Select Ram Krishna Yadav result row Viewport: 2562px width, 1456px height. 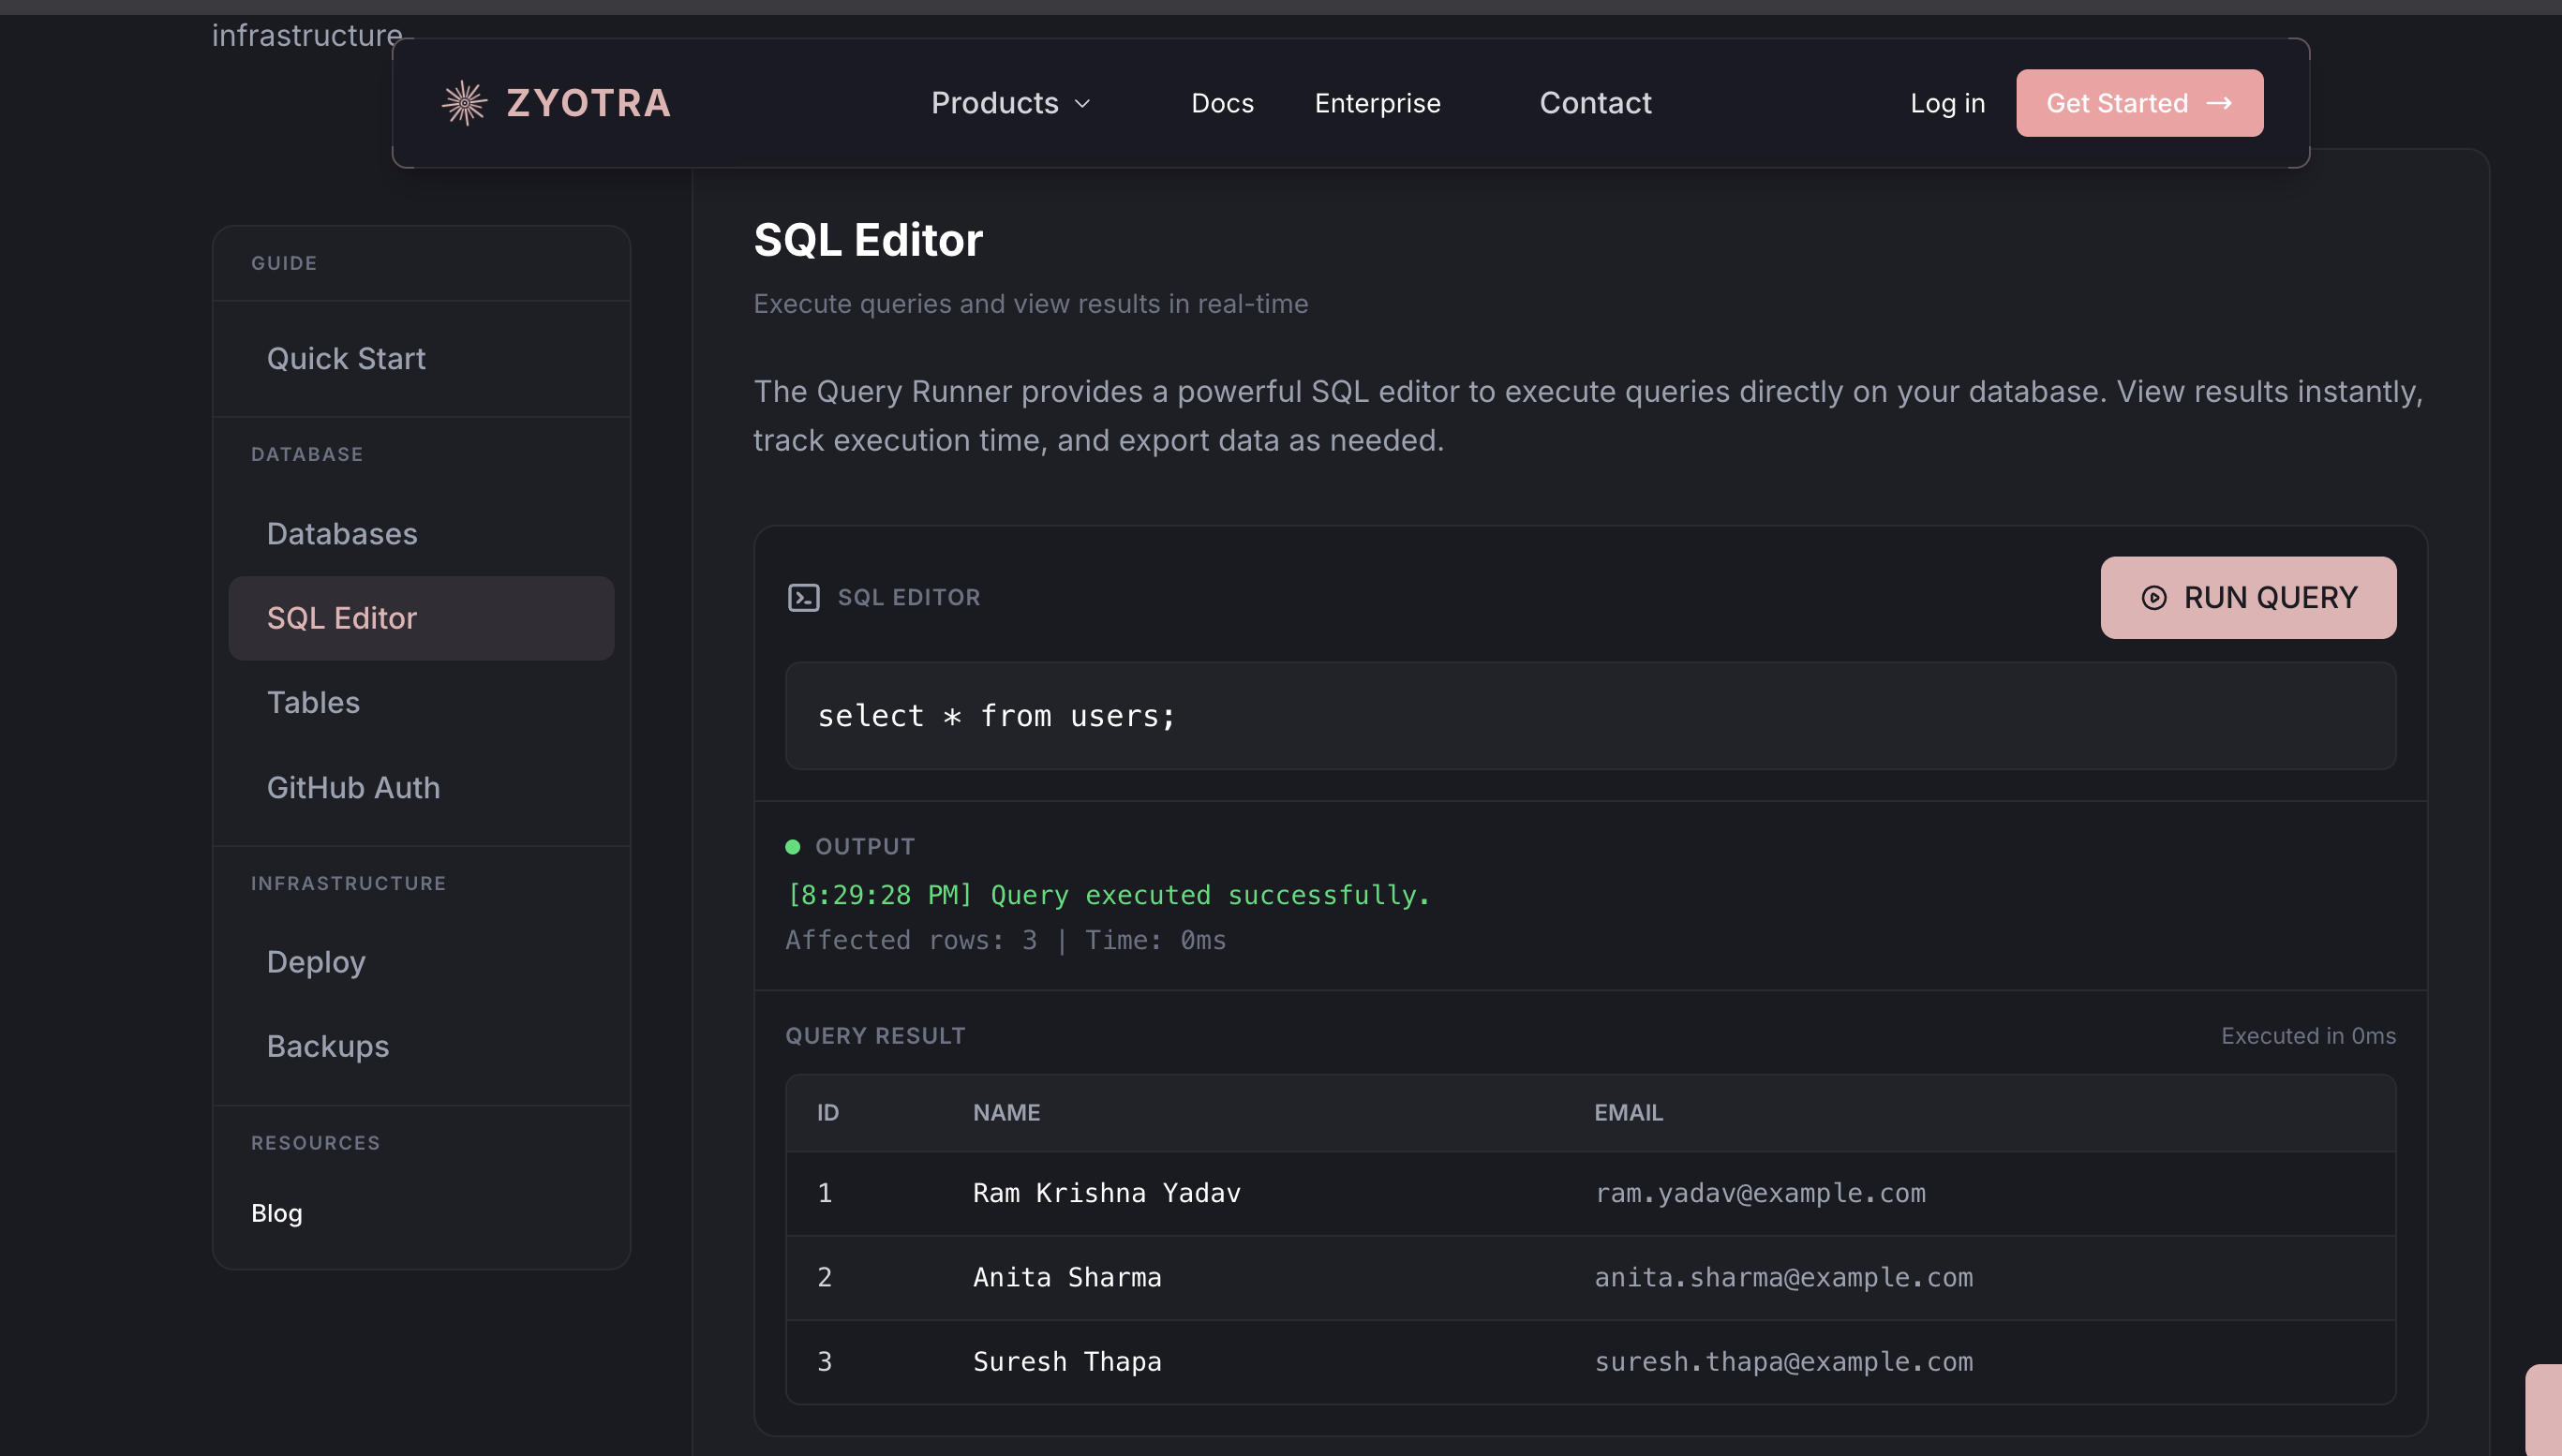point(1105,1192)
